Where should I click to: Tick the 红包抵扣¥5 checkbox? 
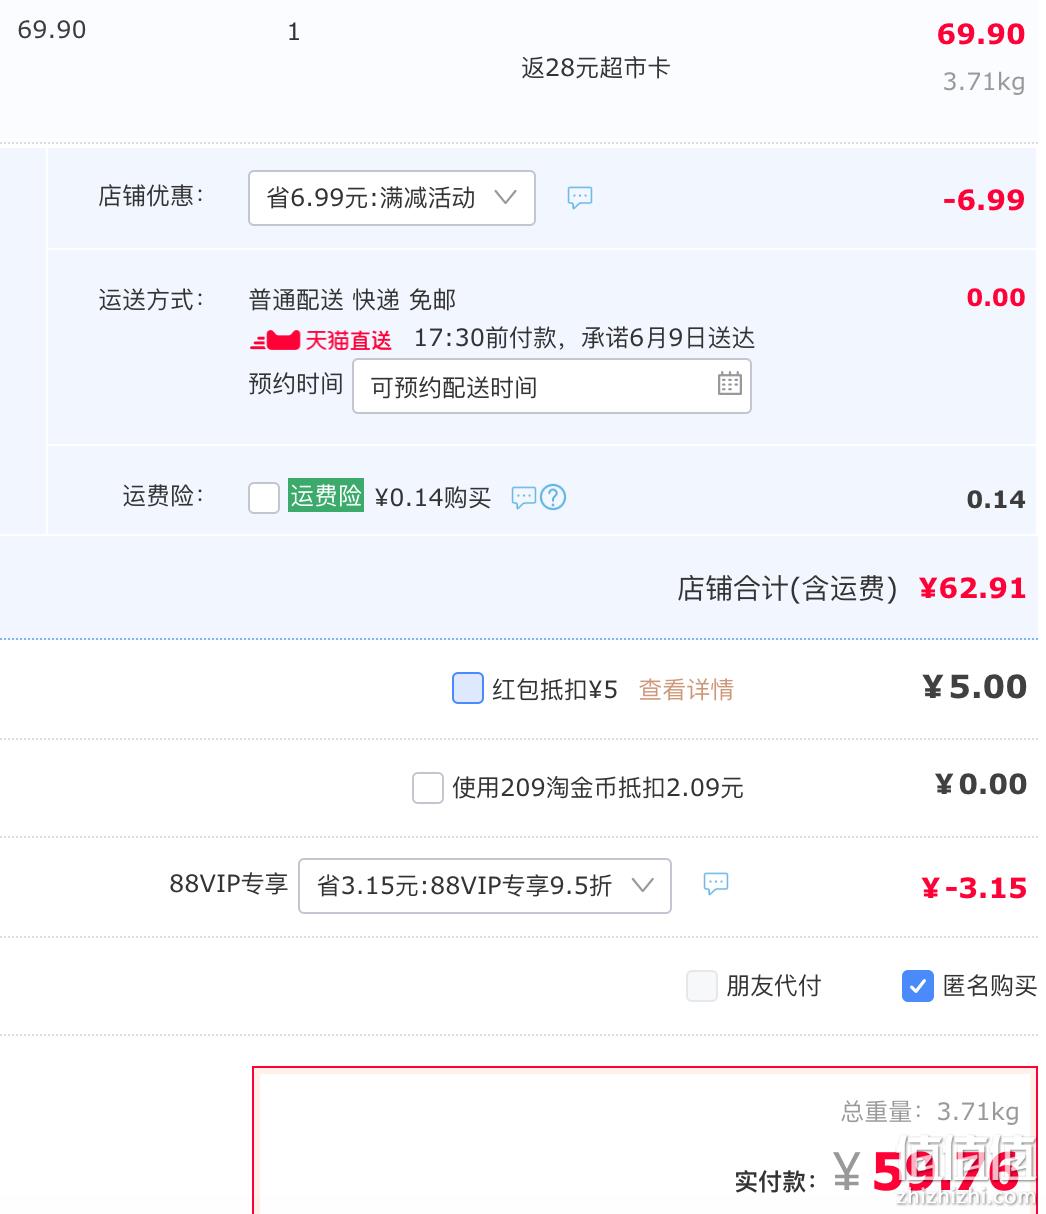[x=468, y=688]
